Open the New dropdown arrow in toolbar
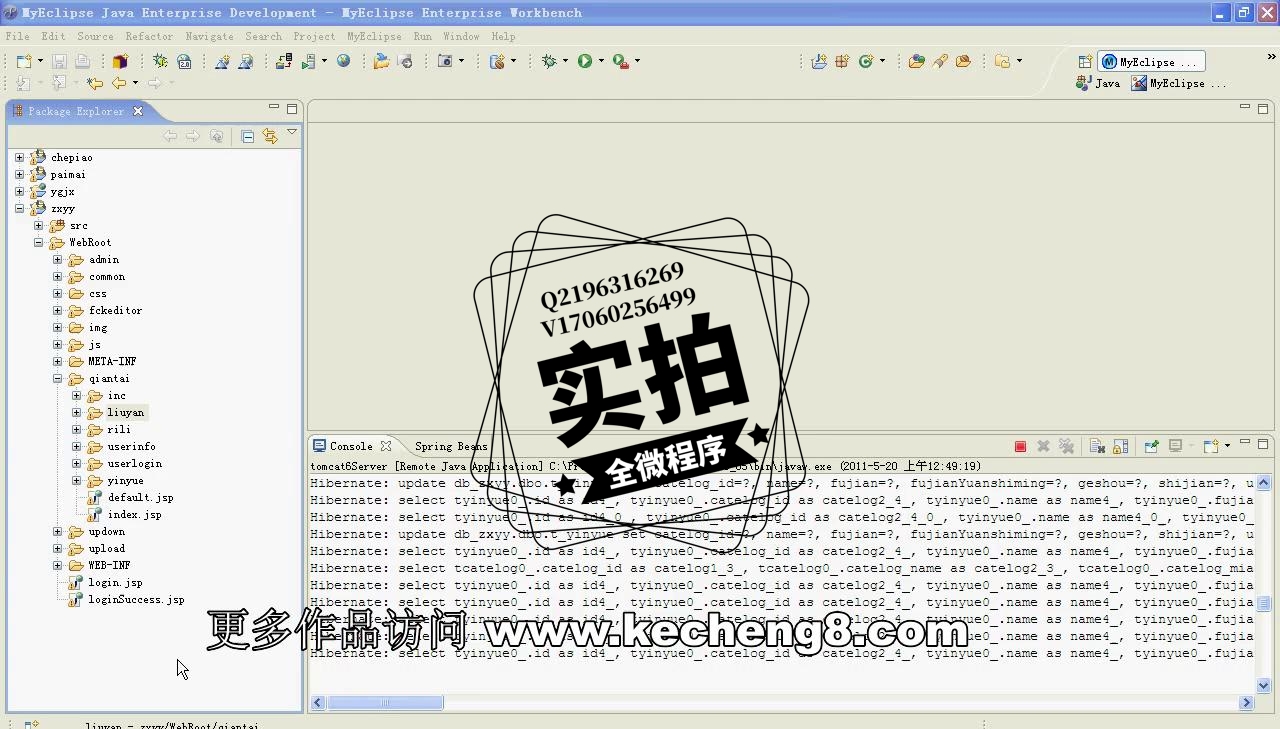The width and height of the screenshot is (1280, 729). [x=39, y=61]
